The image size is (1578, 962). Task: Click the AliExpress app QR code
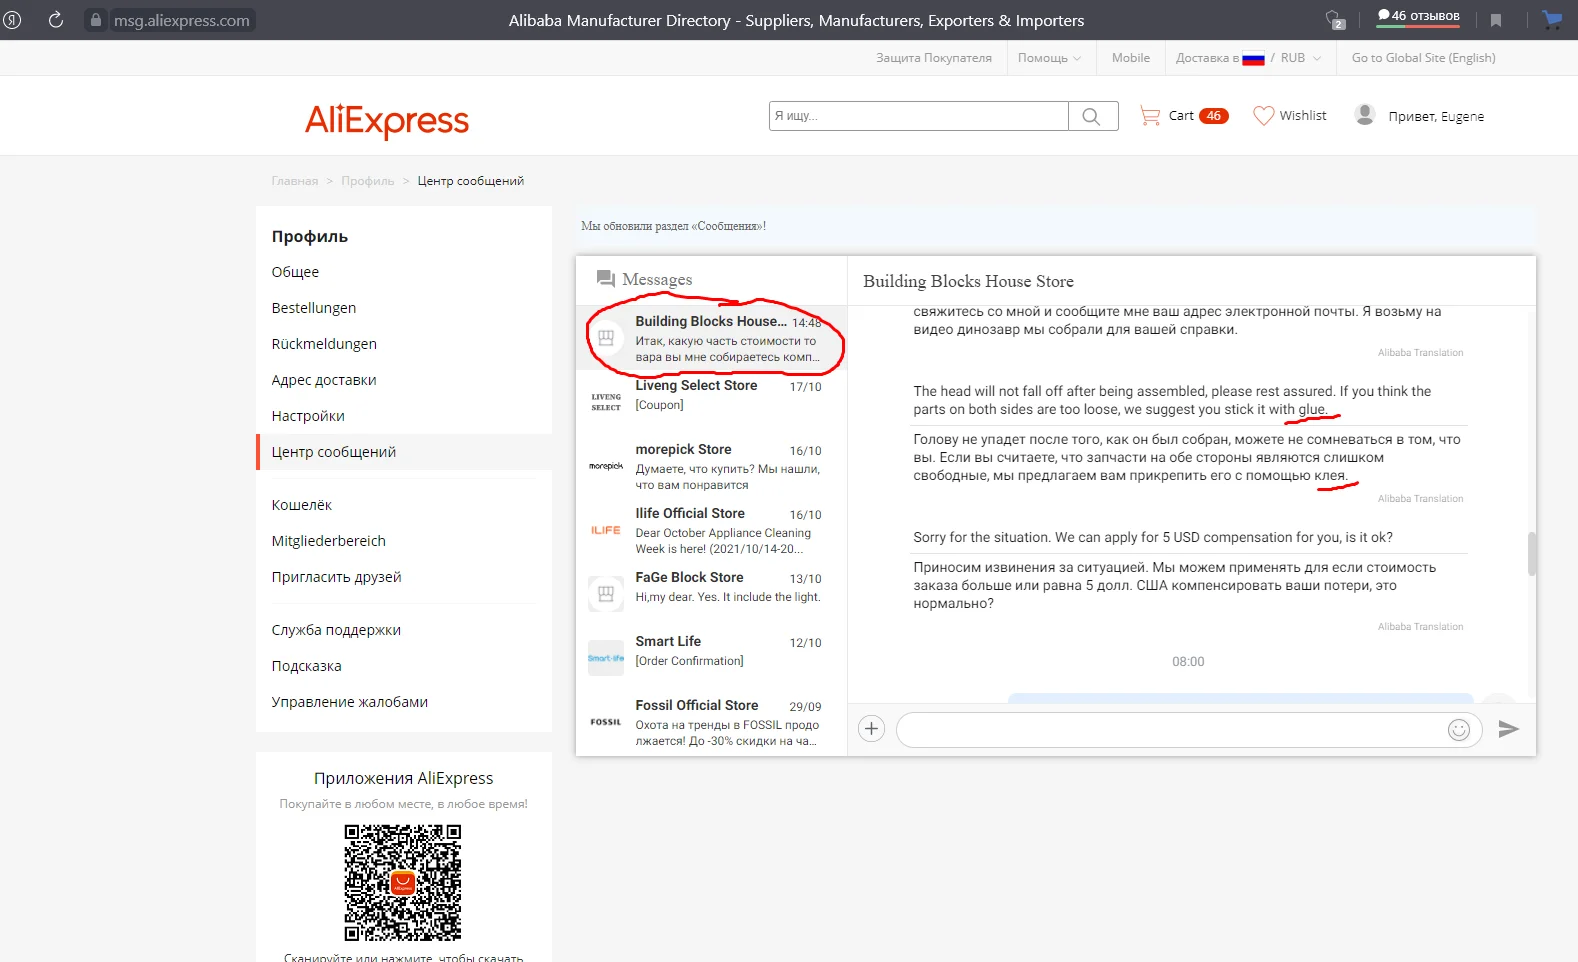(403, 883)
